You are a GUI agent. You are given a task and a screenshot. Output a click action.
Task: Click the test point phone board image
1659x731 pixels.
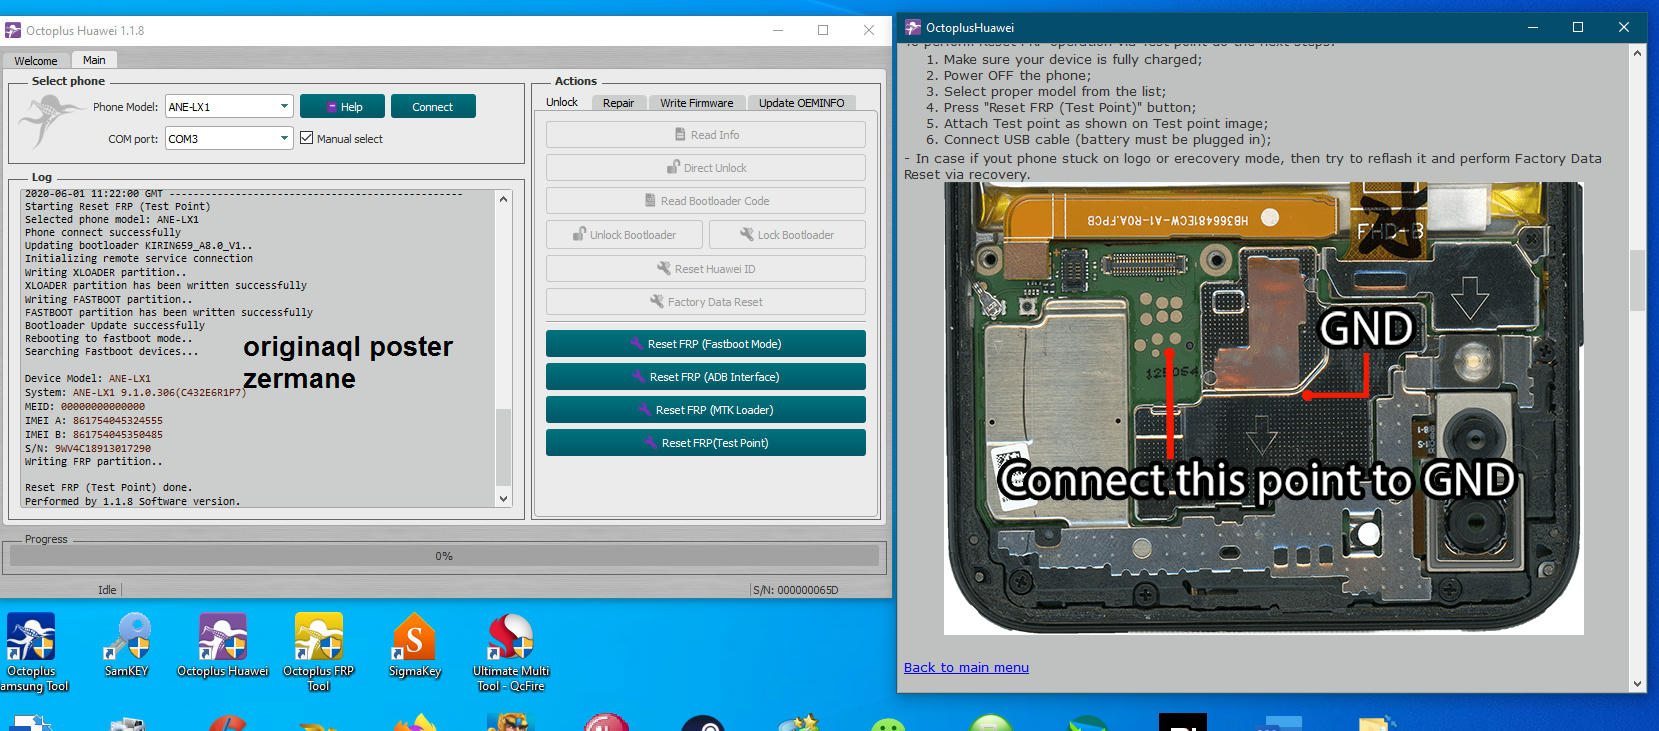1263,408
